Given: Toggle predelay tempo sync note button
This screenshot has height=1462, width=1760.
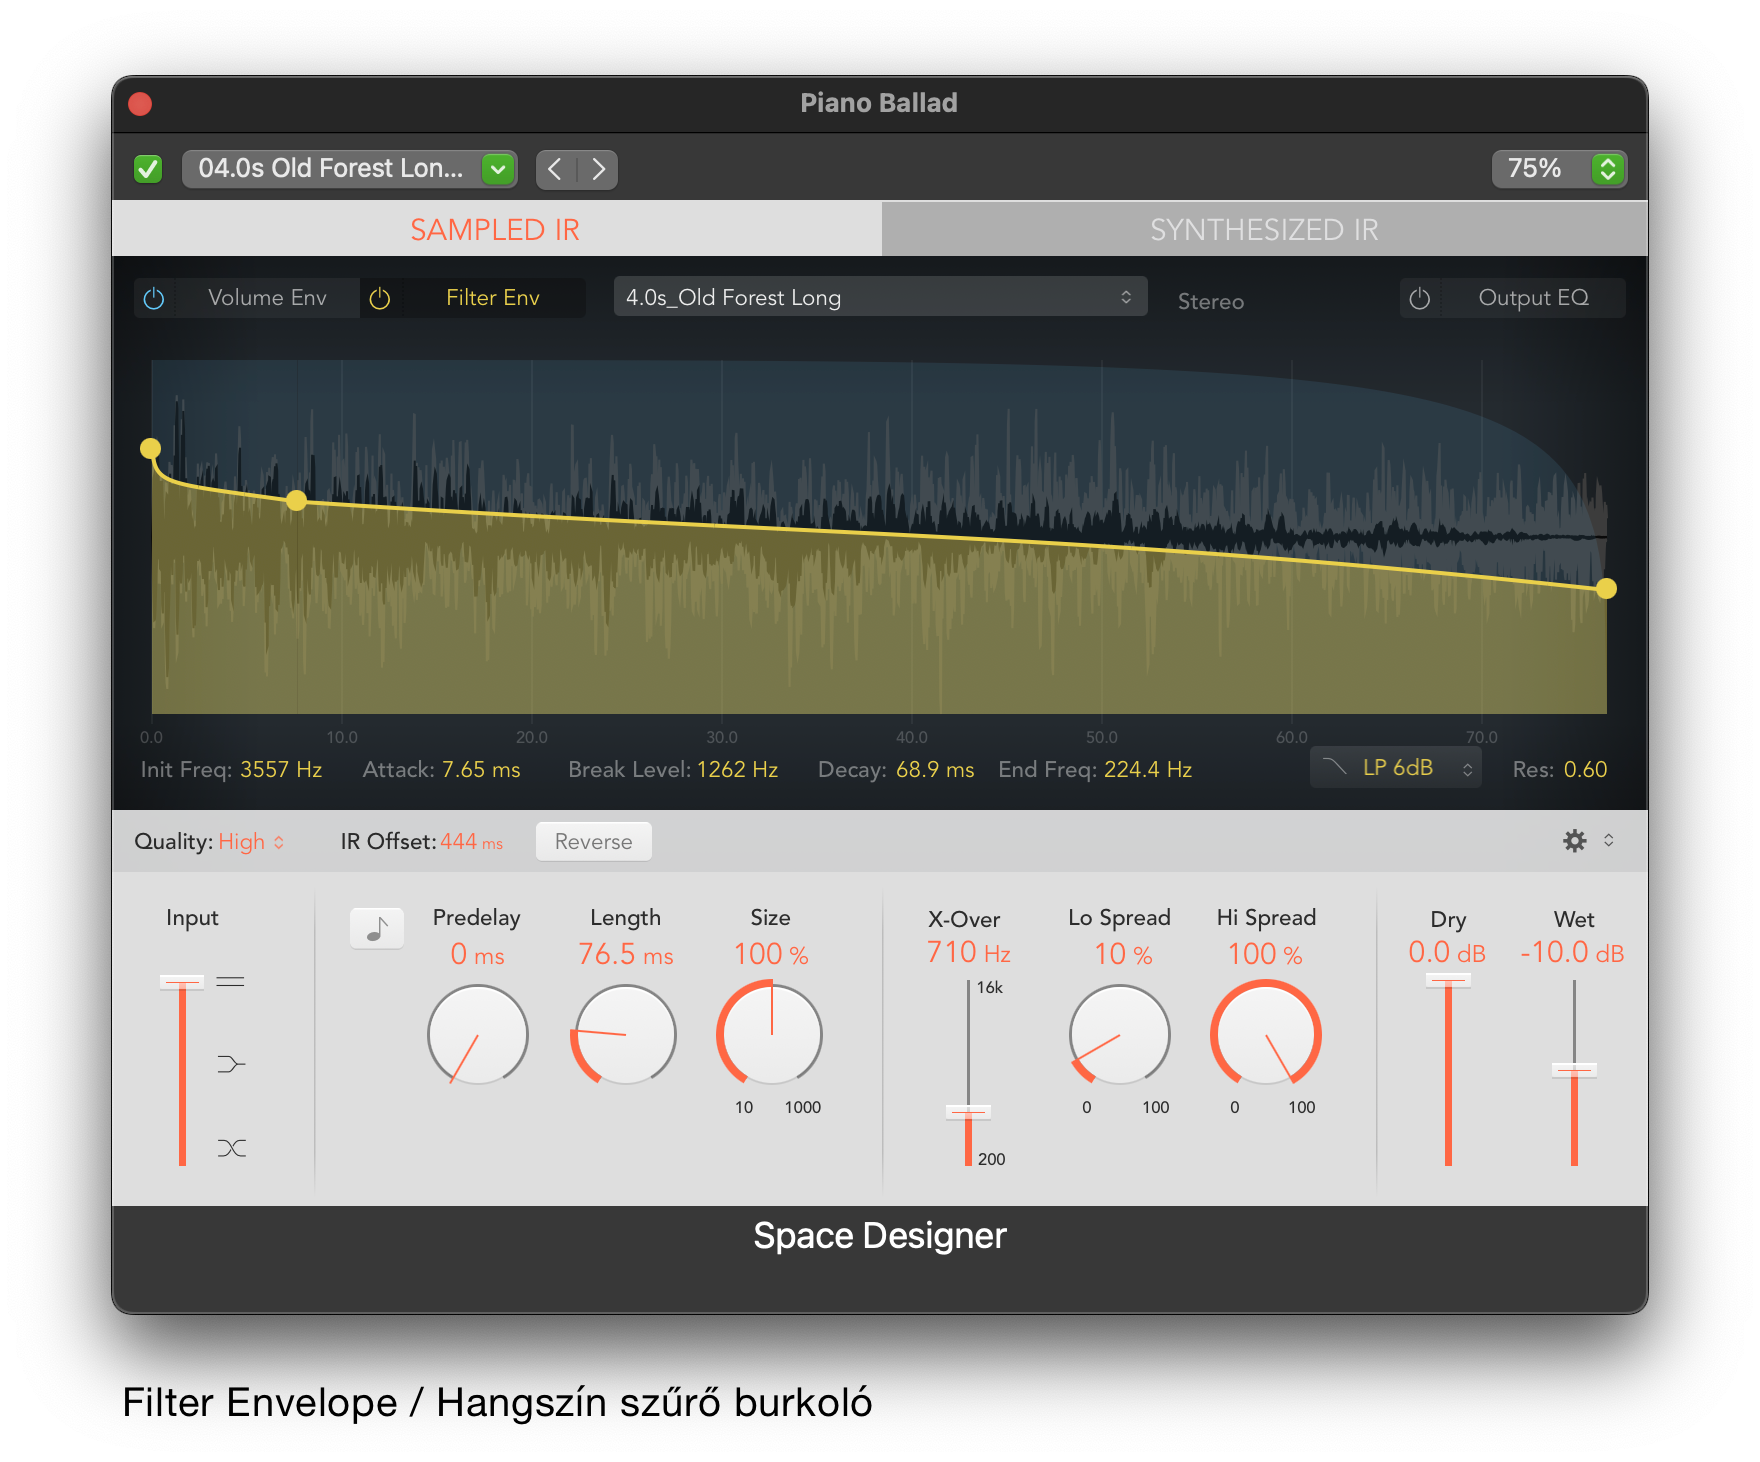Looking at the screenshot, I should (377, 929).
